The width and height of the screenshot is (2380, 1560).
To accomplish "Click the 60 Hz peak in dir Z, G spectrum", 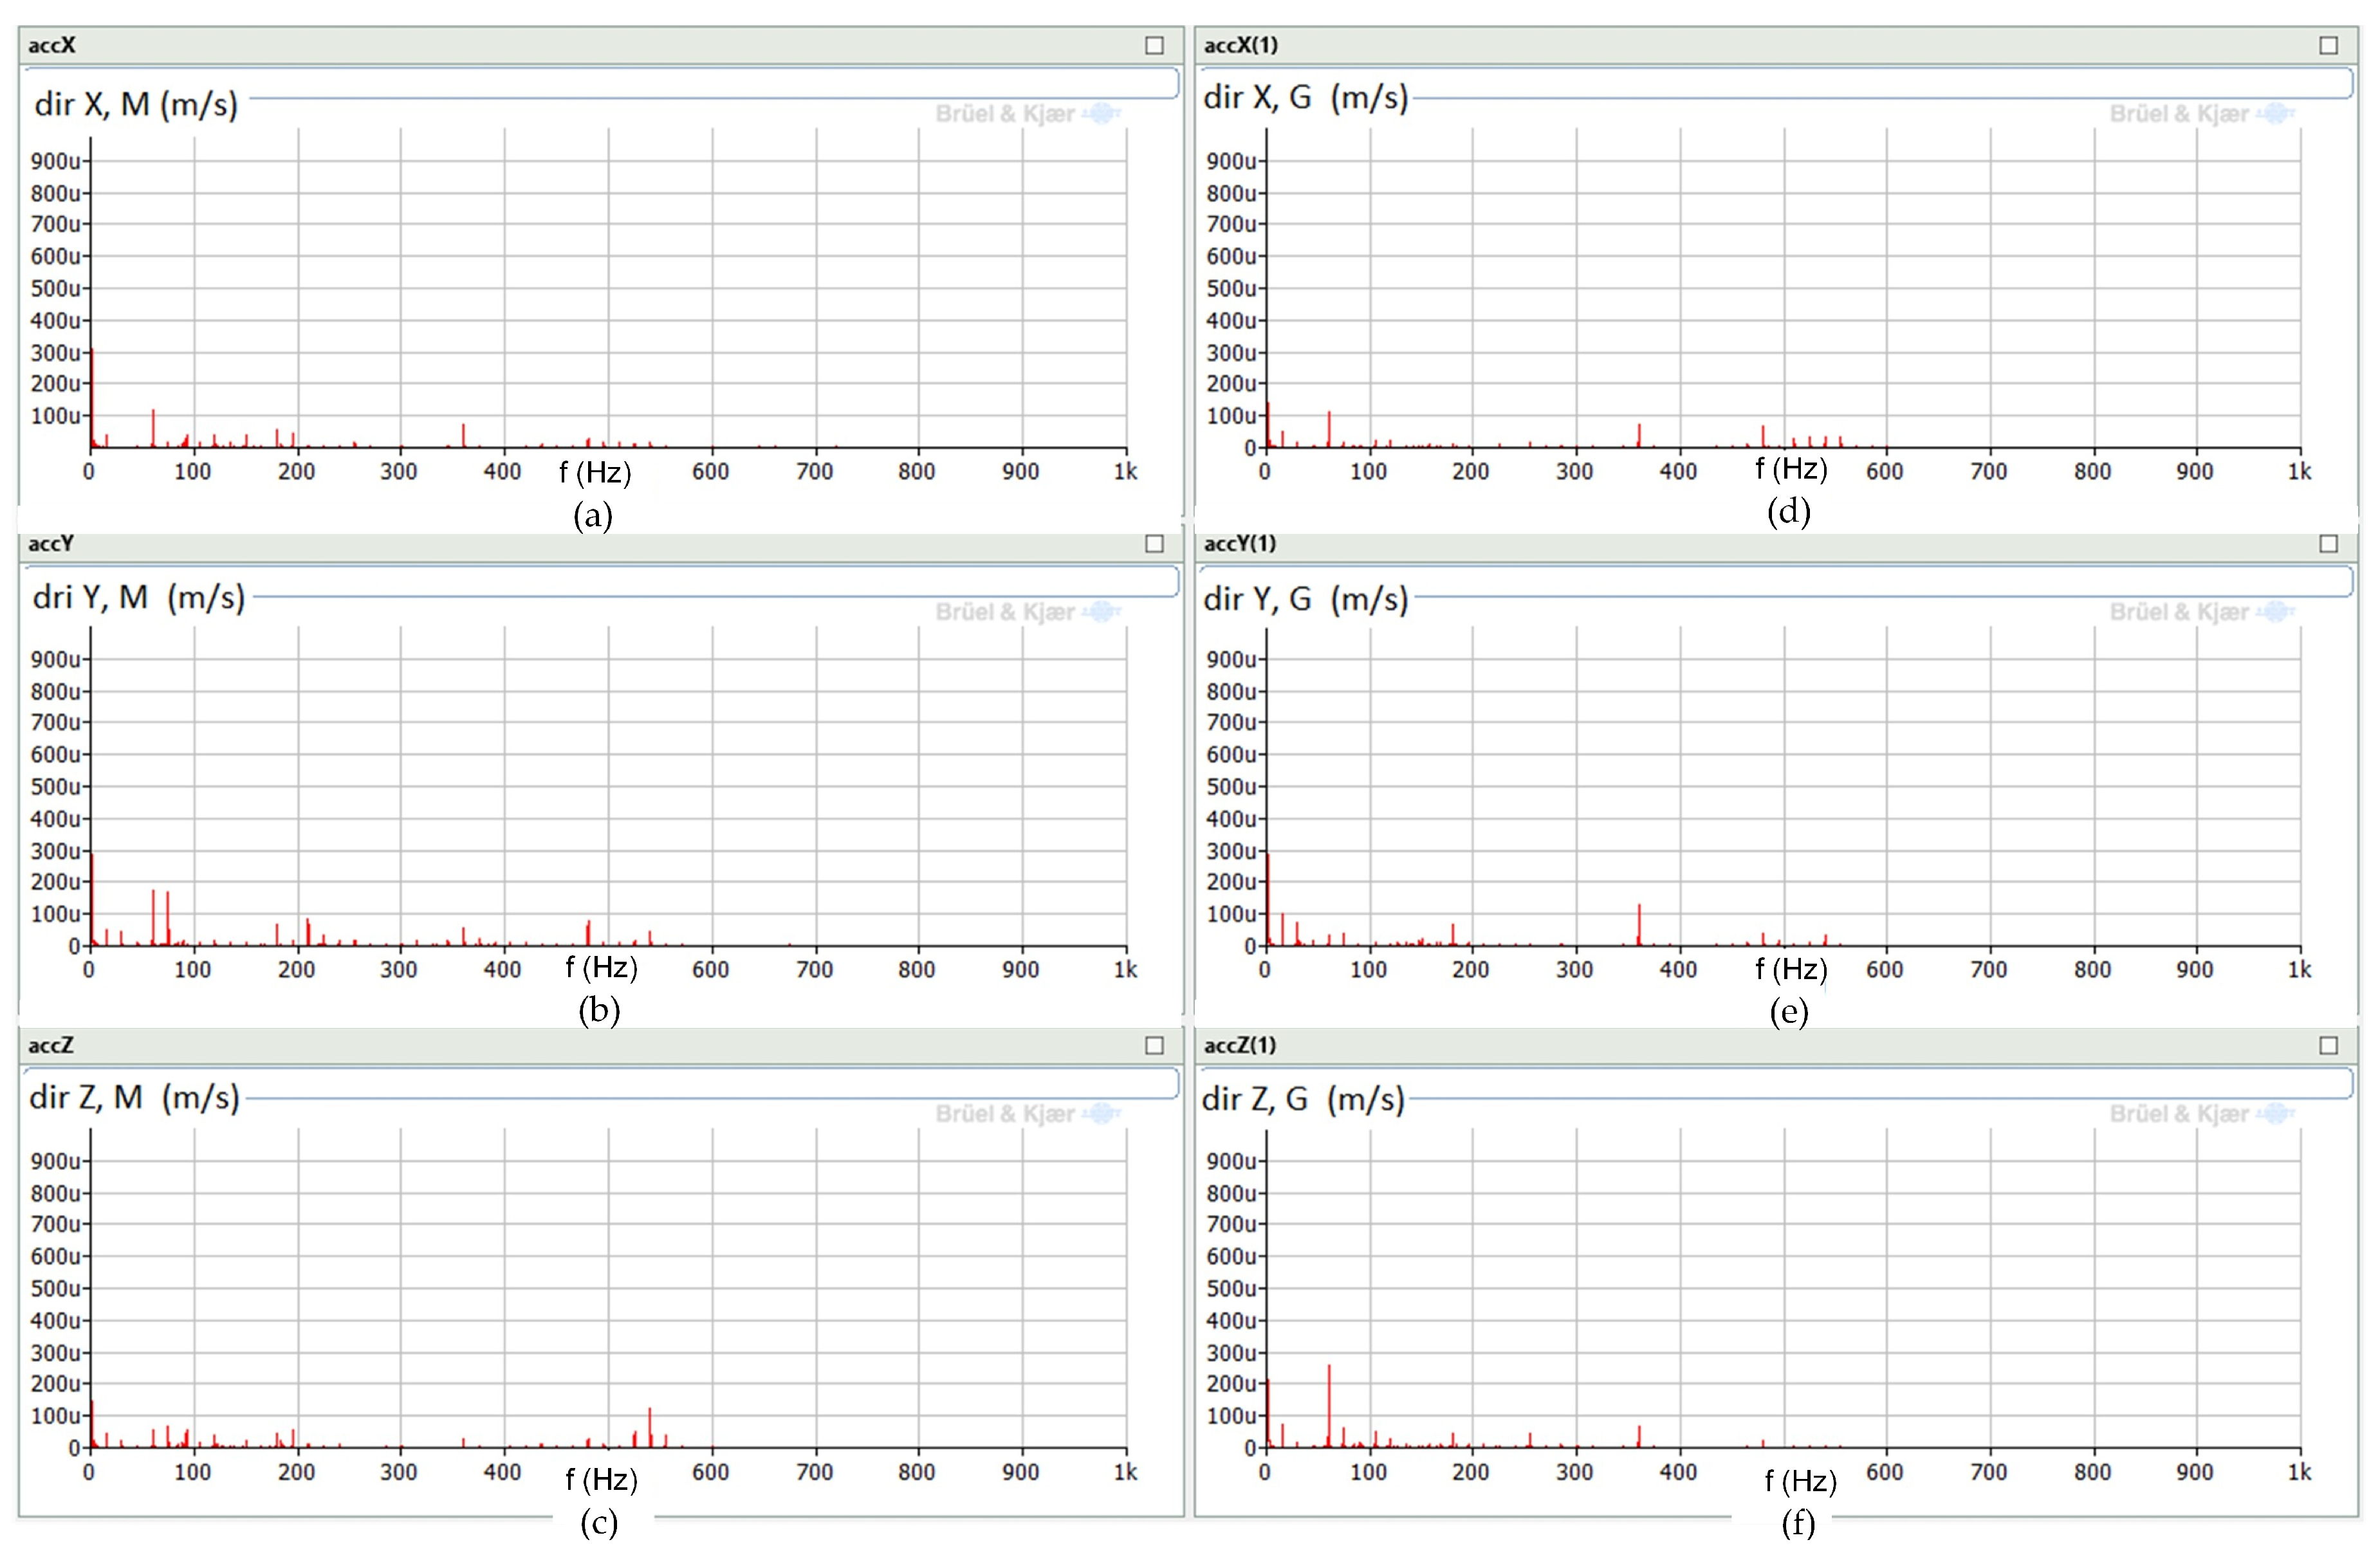I will point(1329,1400).
